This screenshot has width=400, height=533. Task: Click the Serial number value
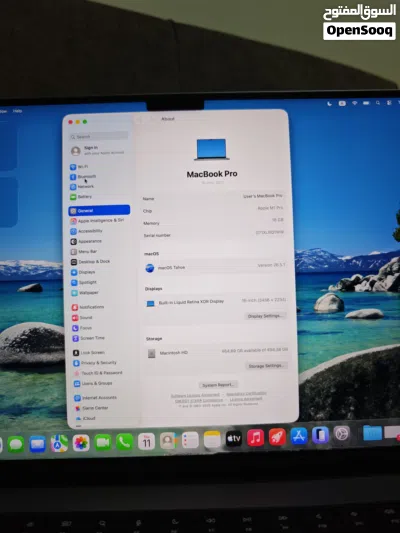pyautogui.click(x=269, y=233)
